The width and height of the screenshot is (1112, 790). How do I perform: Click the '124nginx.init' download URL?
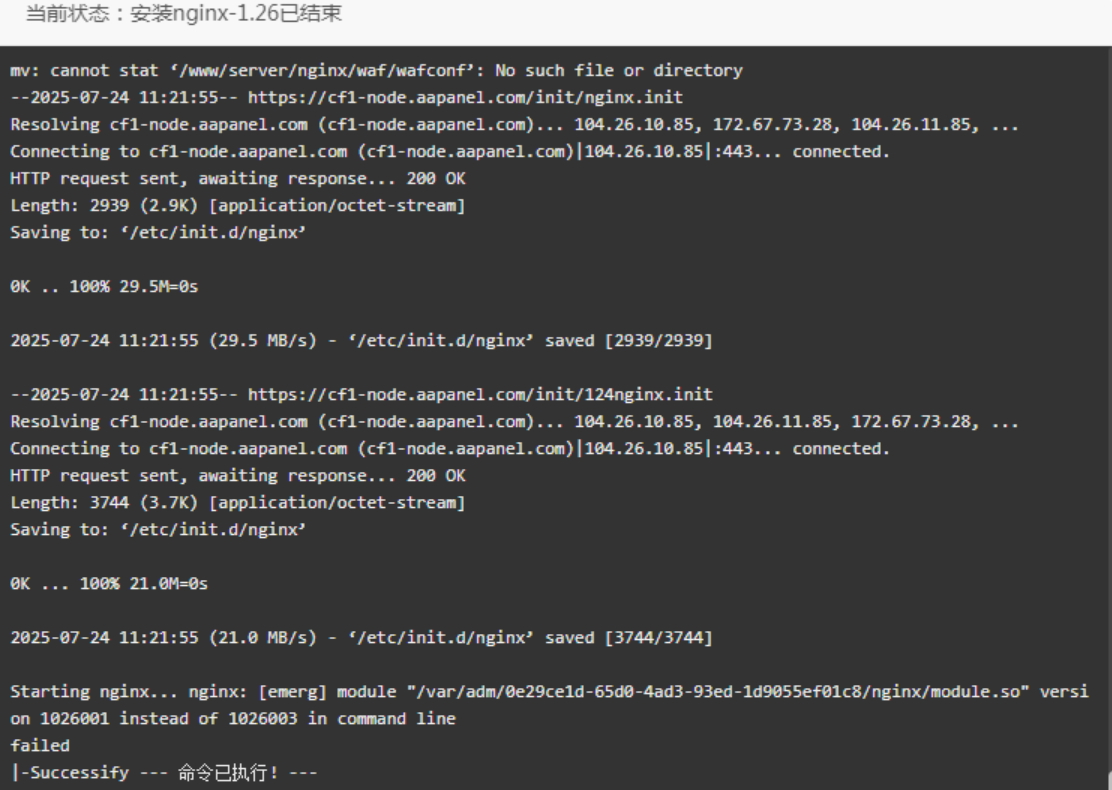pyautogui.click(x=480, y=394)
